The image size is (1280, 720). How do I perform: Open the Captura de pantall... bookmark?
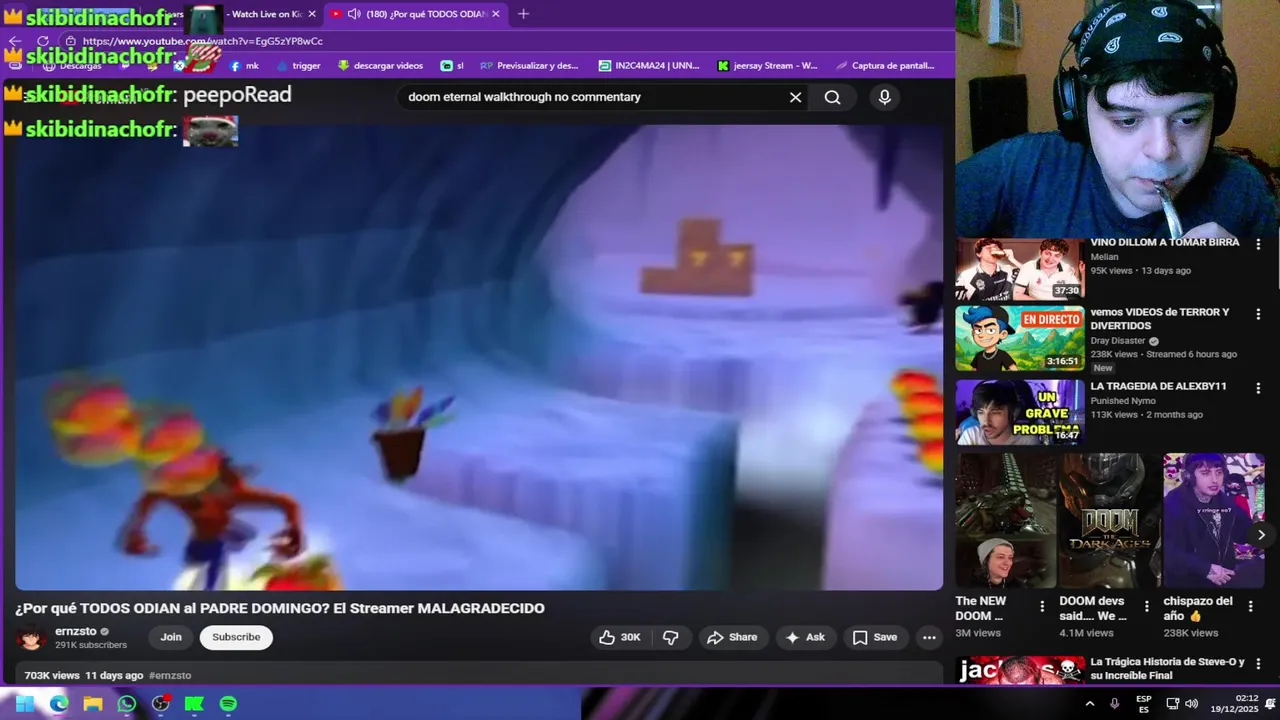(884, 66)
